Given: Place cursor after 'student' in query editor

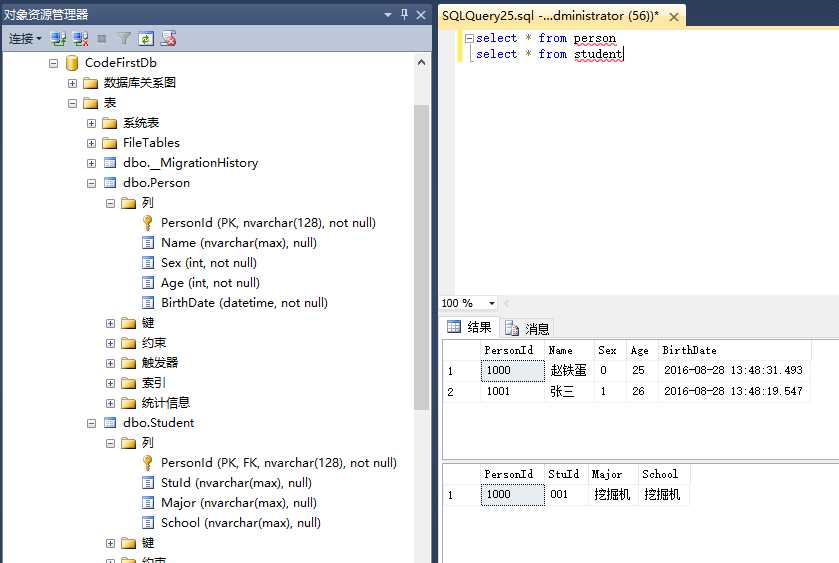Looking at the screenshot, I should point(623,54).
